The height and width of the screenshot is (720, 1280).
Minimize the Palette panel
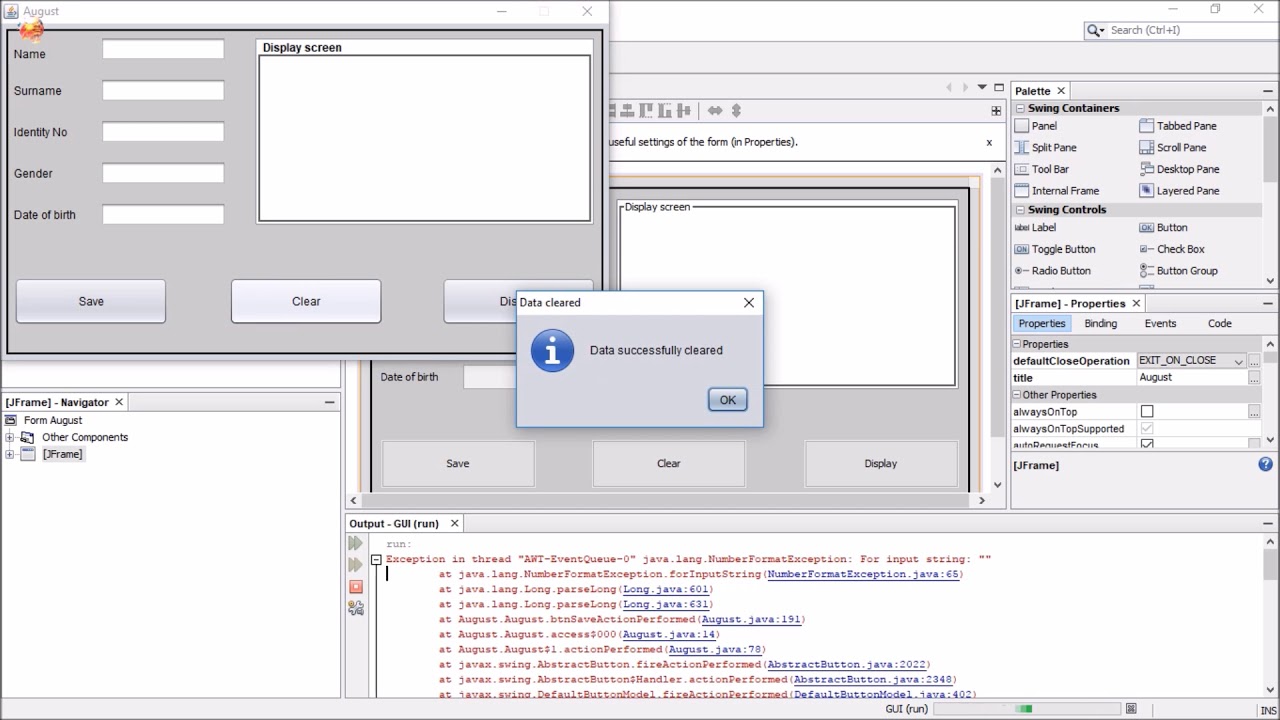click(1268, 91)
